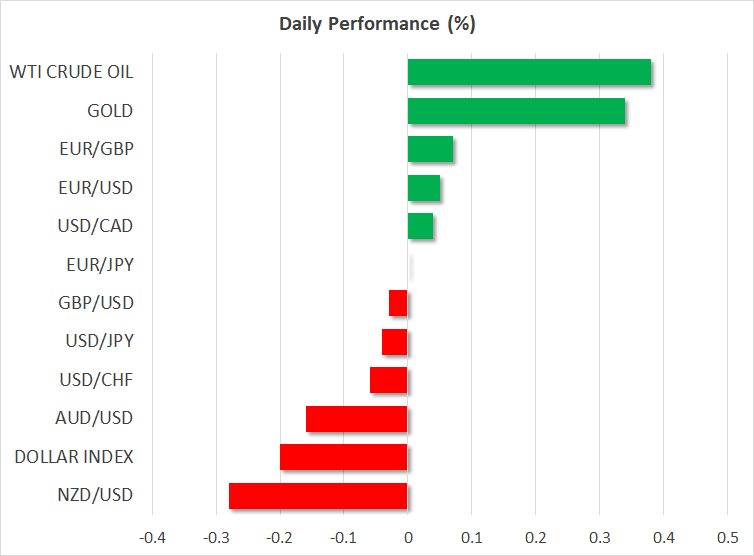This screenshot has height=556, width=754.
Task: Click the 0 tick label on x-axis
Action: pyautogui.click(x=407, y=536)
